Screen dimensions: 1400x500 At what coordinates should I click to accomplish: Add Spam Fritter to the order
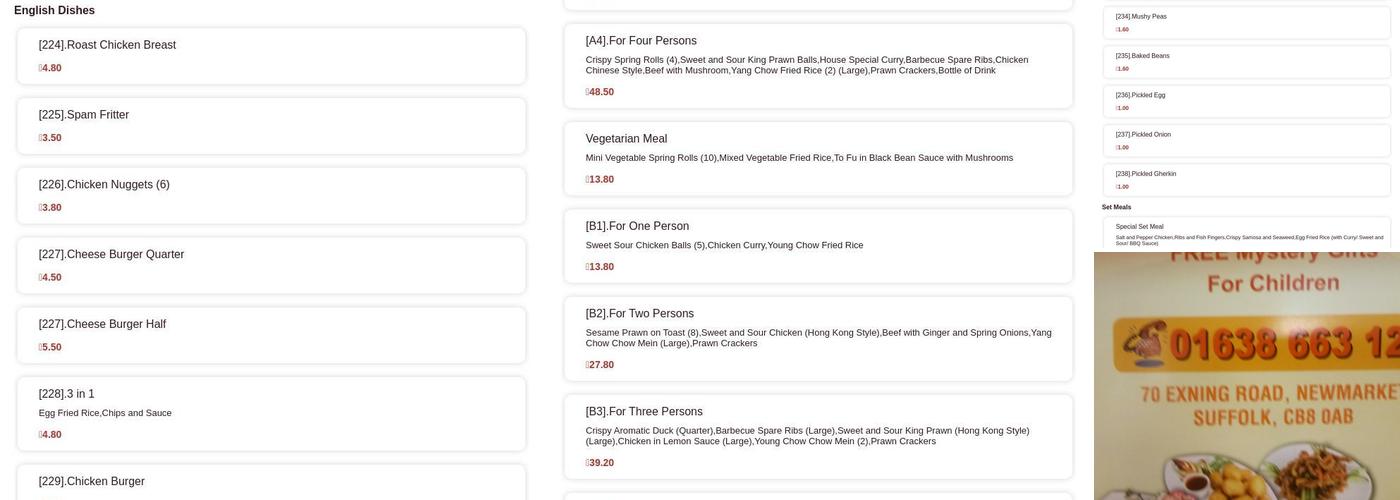click(271, 126)
